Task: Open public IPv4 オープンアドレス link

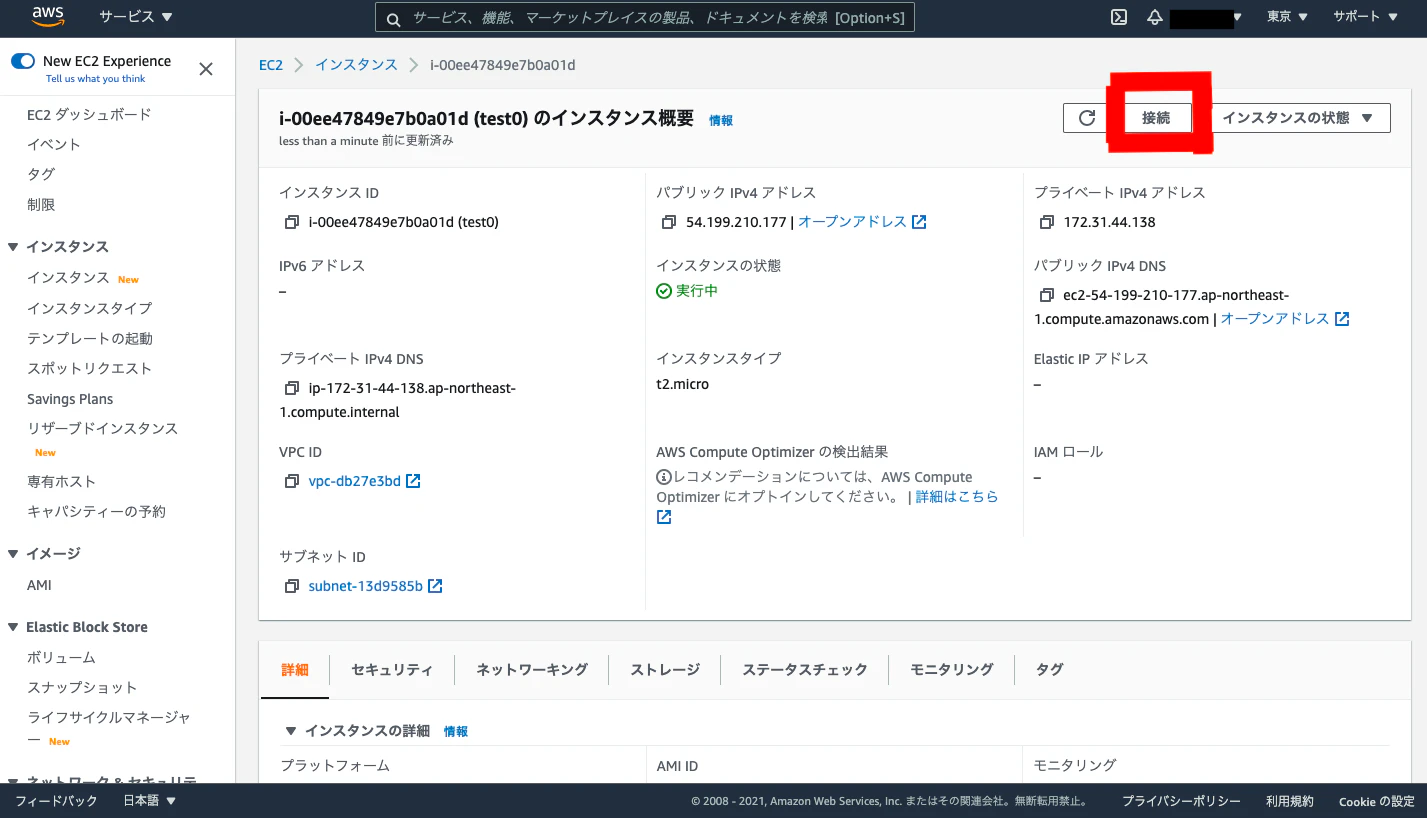Action: tap(852, 222)
